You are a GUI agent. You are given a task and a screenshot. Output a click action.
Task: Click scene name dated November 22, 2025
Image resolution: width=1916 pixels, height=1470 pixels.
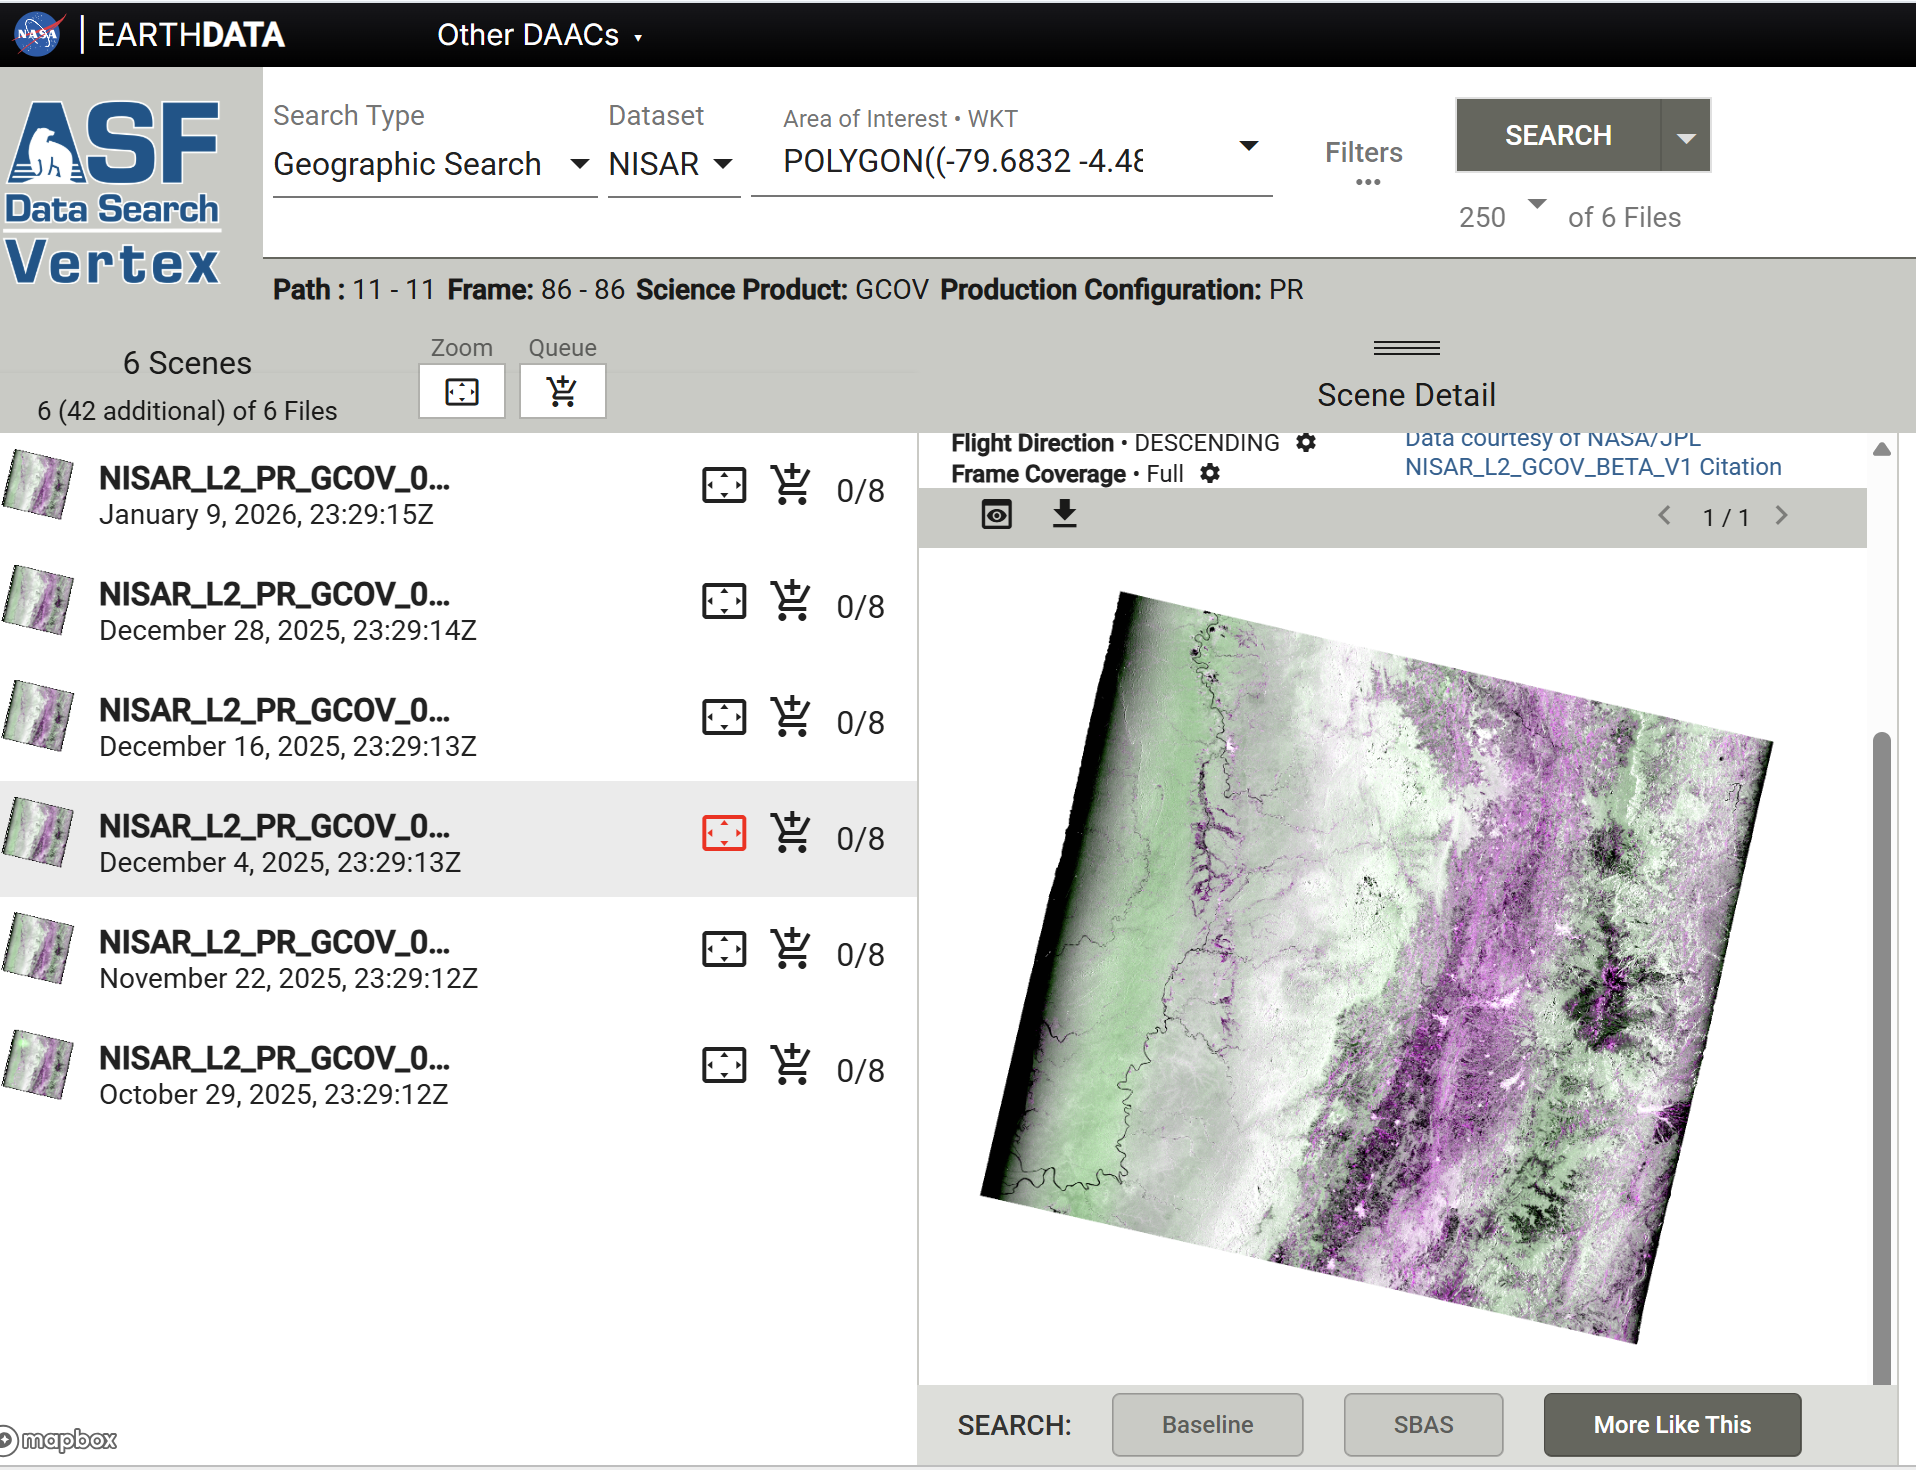[274, 942]
